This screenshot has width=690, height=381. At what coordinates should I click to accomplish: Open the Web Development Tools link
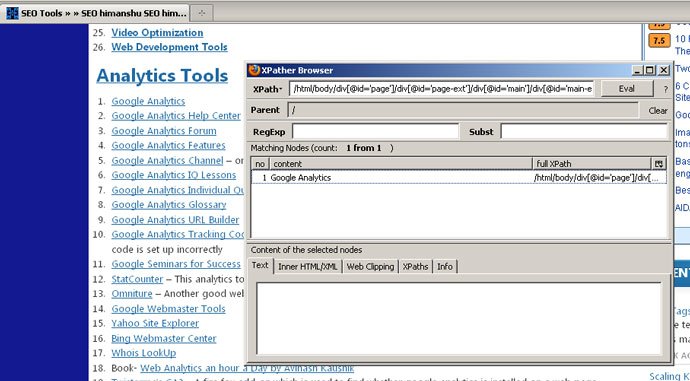[169, 47]
